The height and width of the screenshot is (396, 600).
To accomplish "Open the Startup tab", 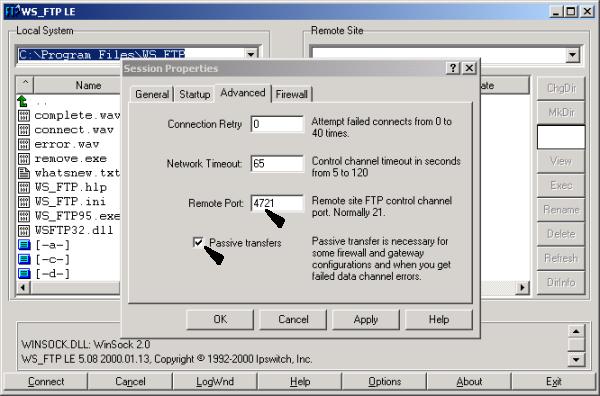I will pos(194,94).
